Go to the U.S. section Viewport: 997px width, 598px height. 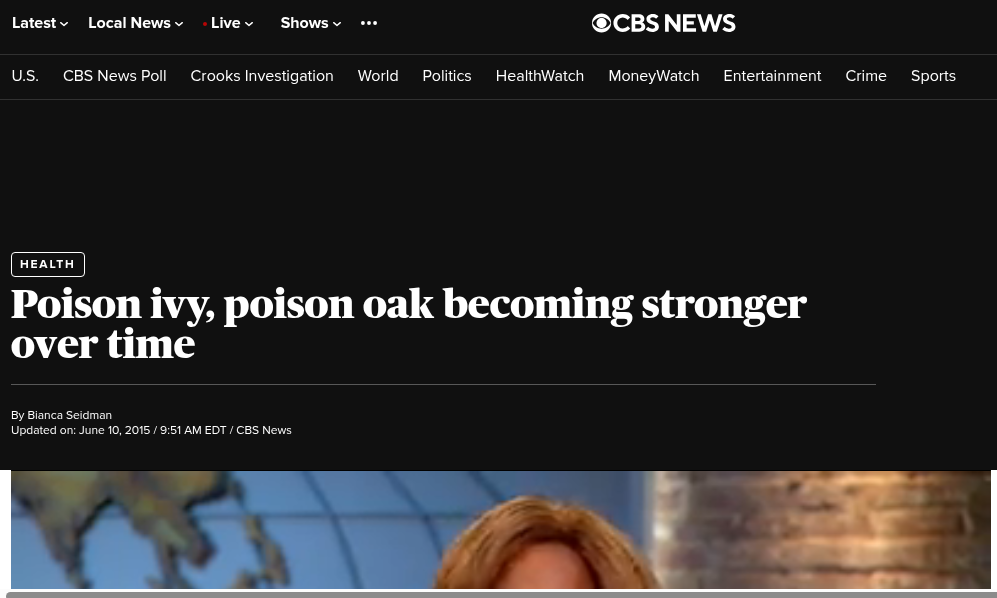pyautogui.click(x=25, y=76)
